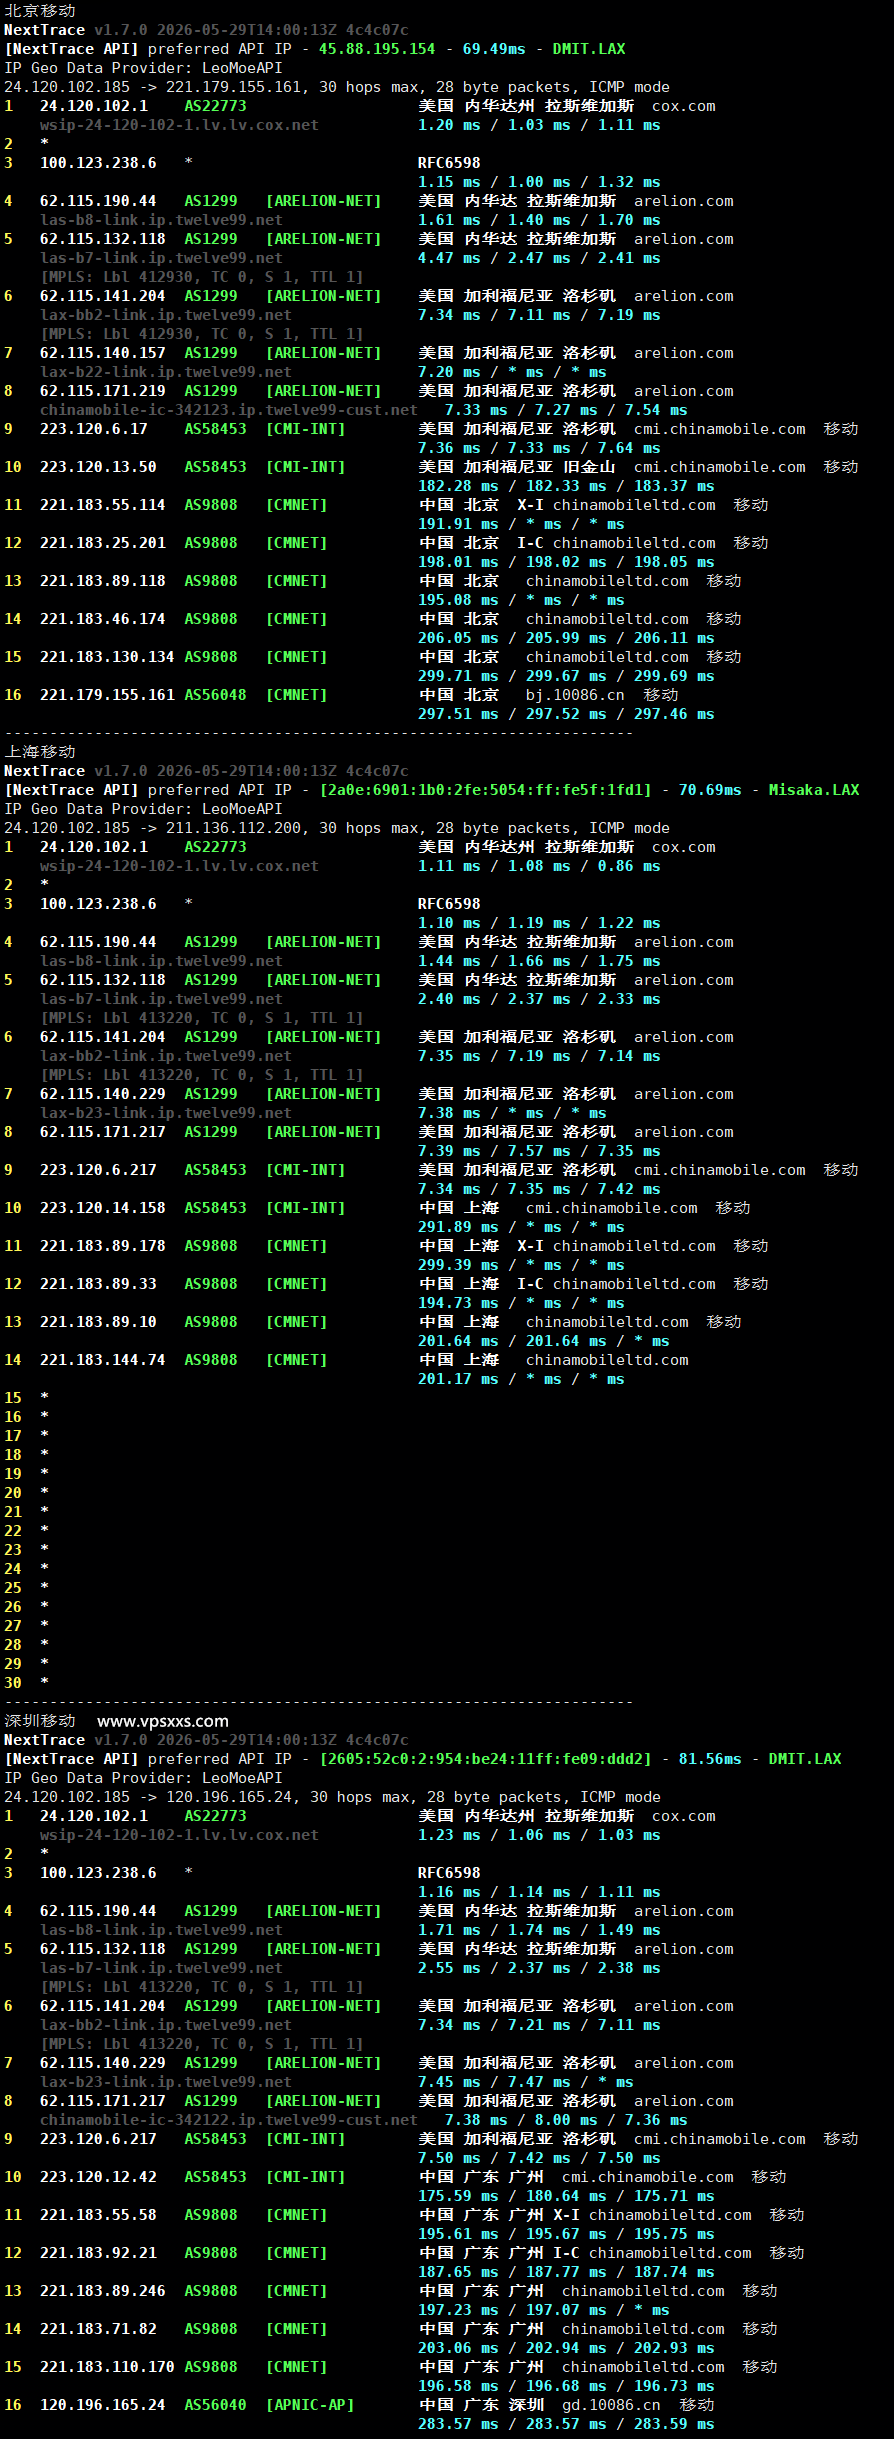Click the 81.56ms API latency value
The width and height of the screenshot is (894, 2439).
(x=710, y=1758)
